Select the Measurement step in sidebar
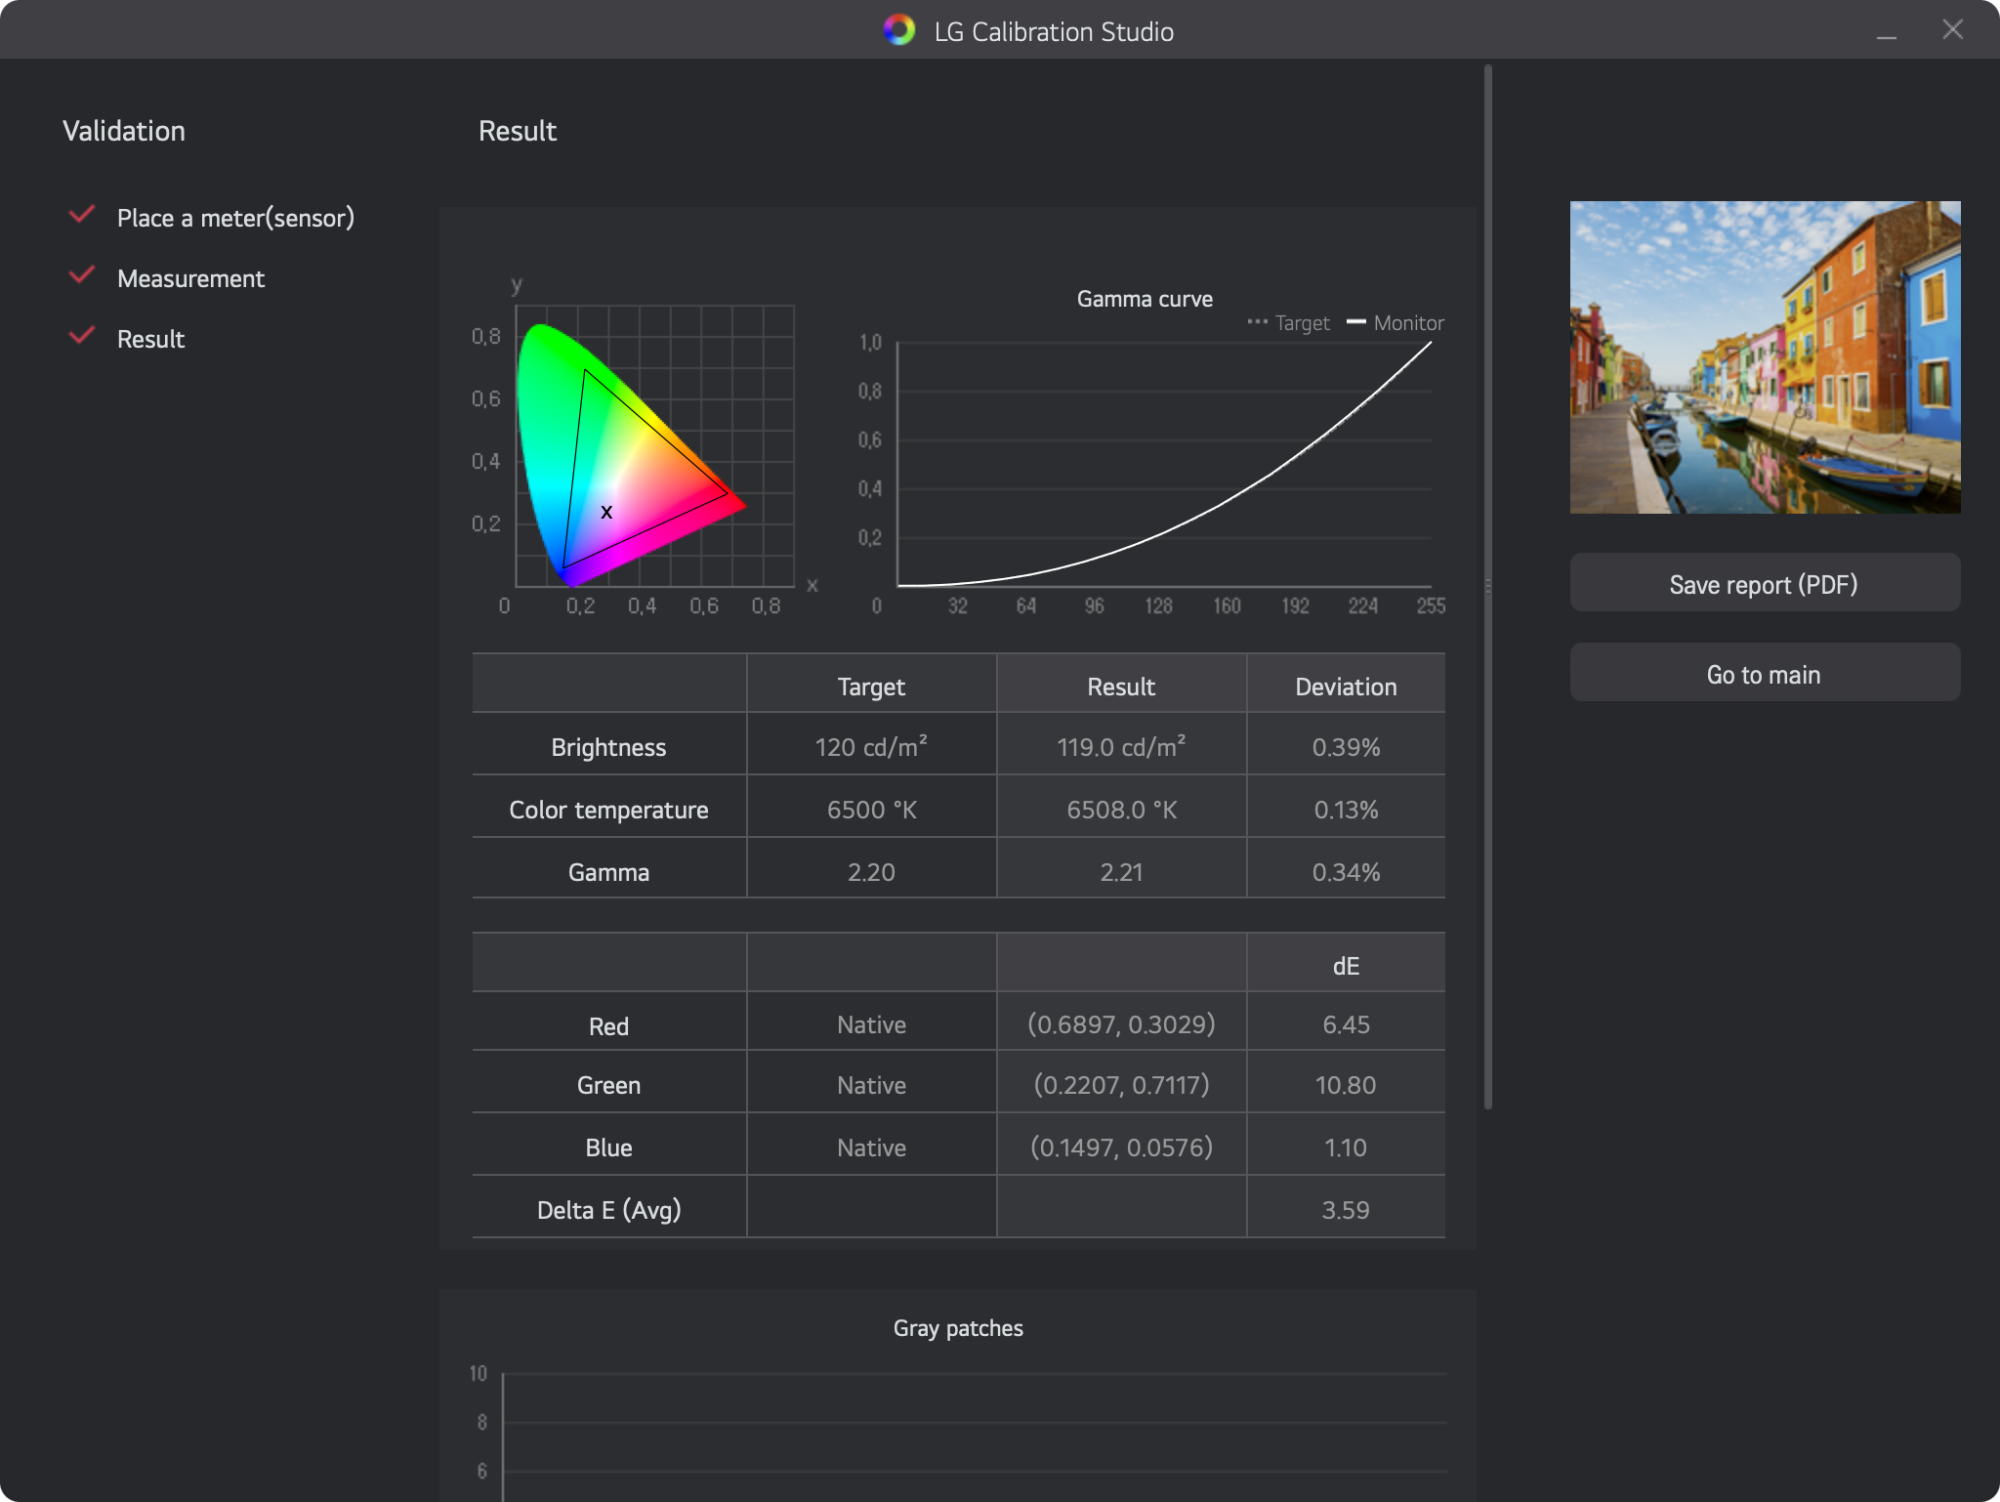Viewport: 2000px width, 1502px height. [x=190, y=279]
